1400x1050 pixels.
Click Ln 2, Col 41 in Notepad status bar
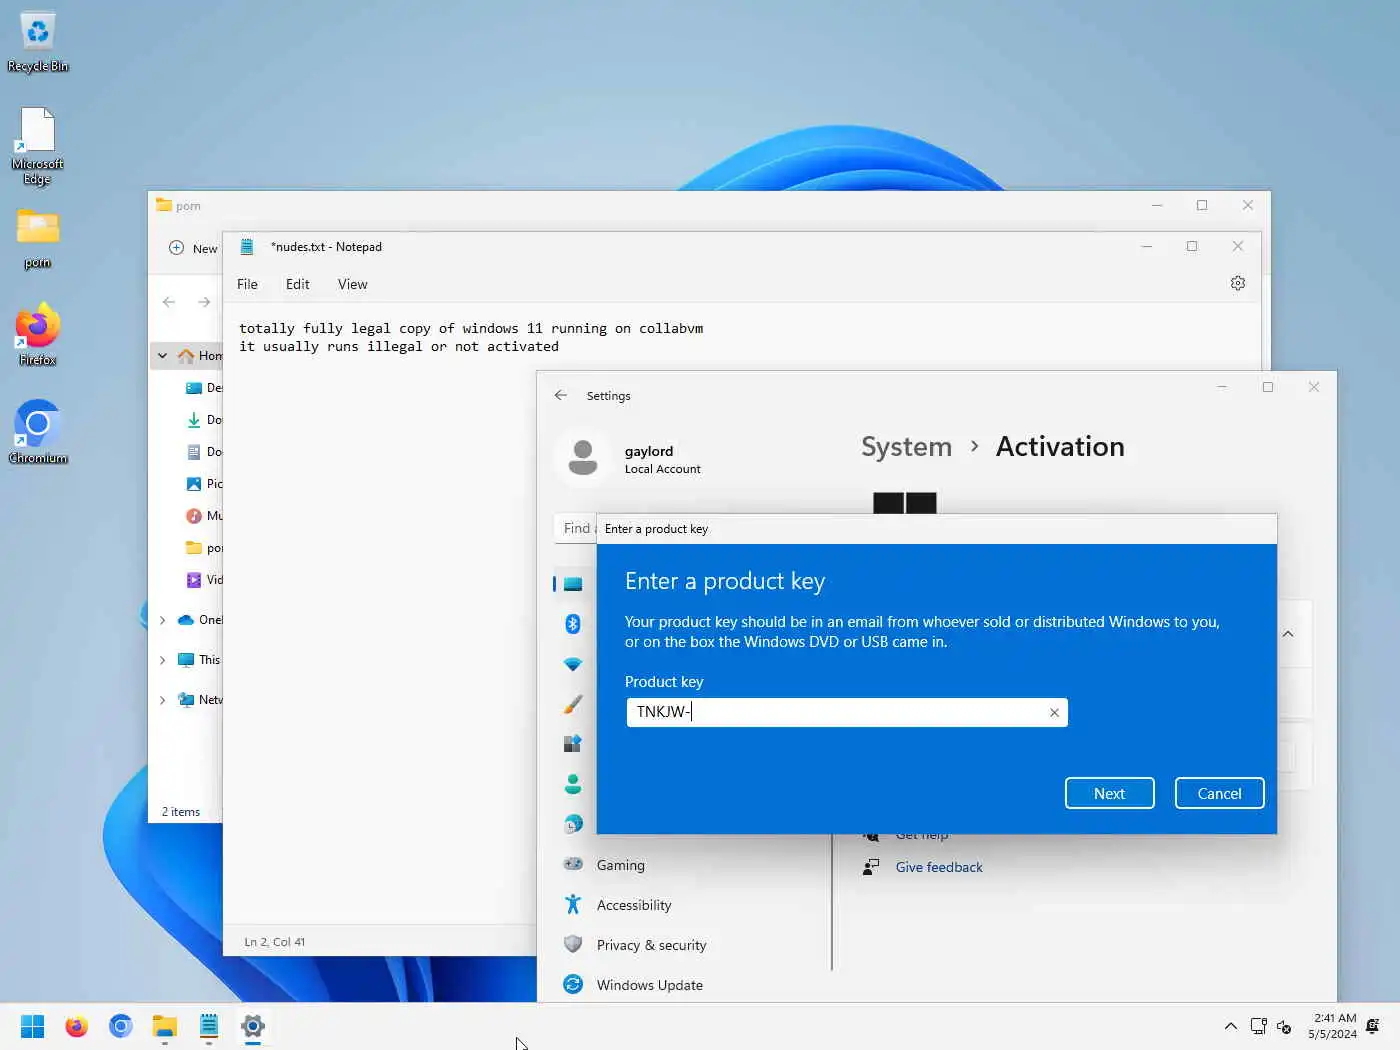point(275,942)
